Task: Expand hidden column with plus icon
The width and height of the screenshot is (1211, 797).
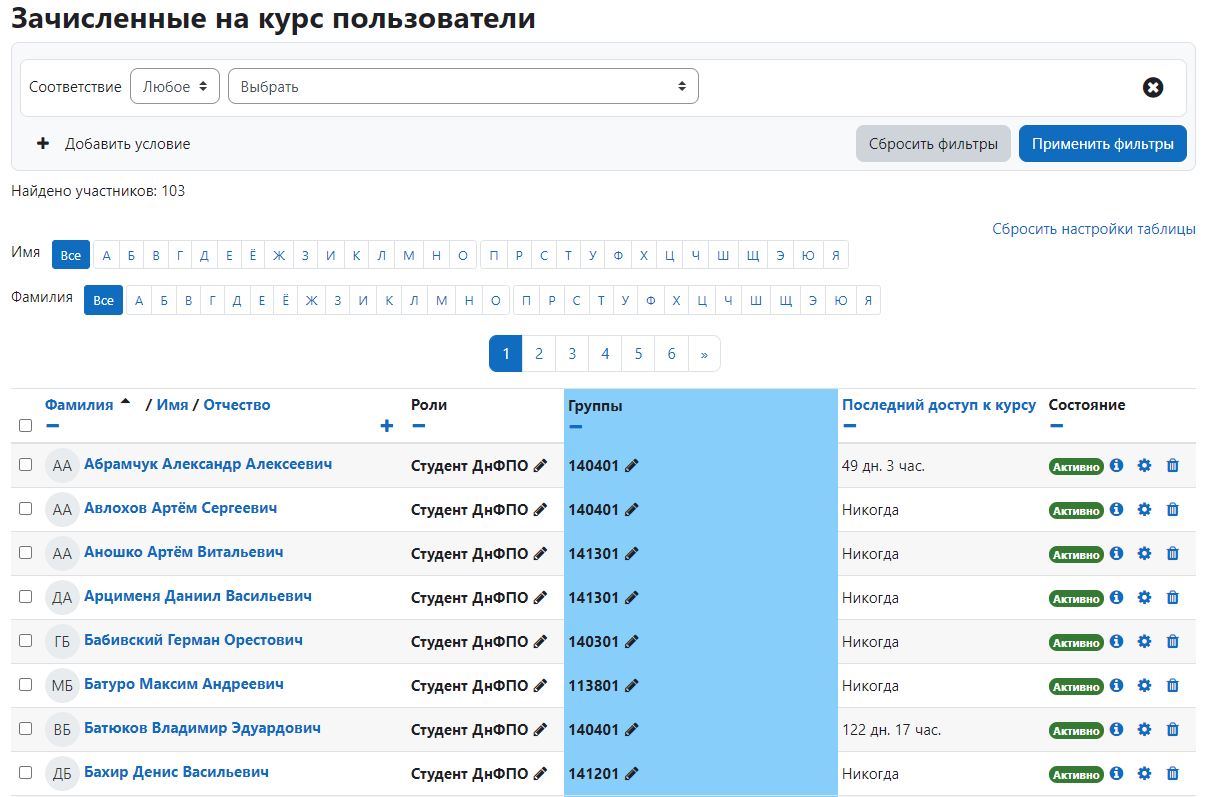Action: 387,426
